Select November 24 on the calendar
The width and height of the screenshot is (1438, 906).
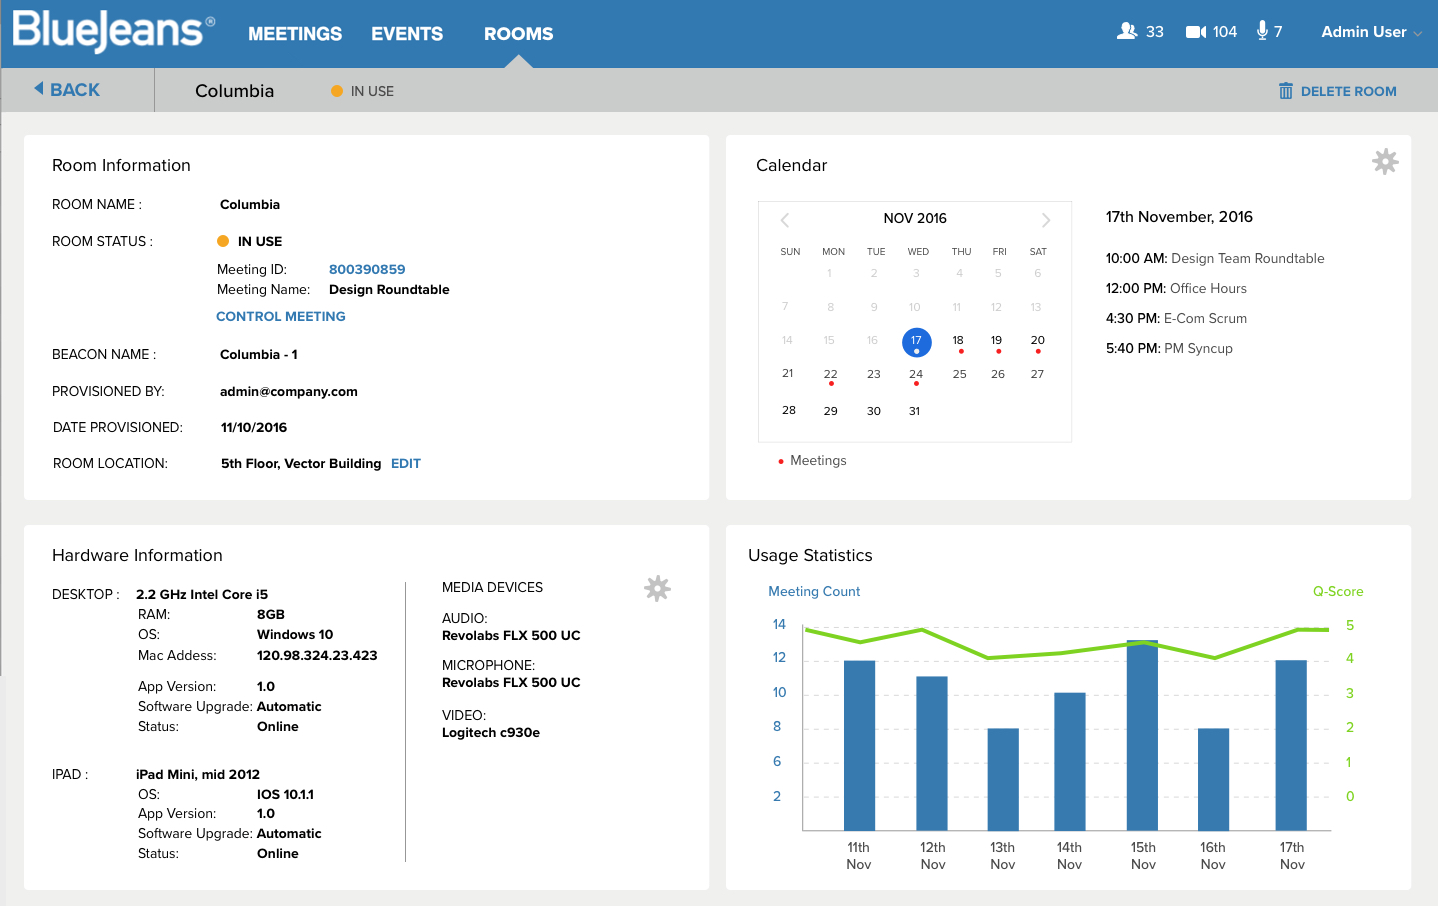point(916,375)
